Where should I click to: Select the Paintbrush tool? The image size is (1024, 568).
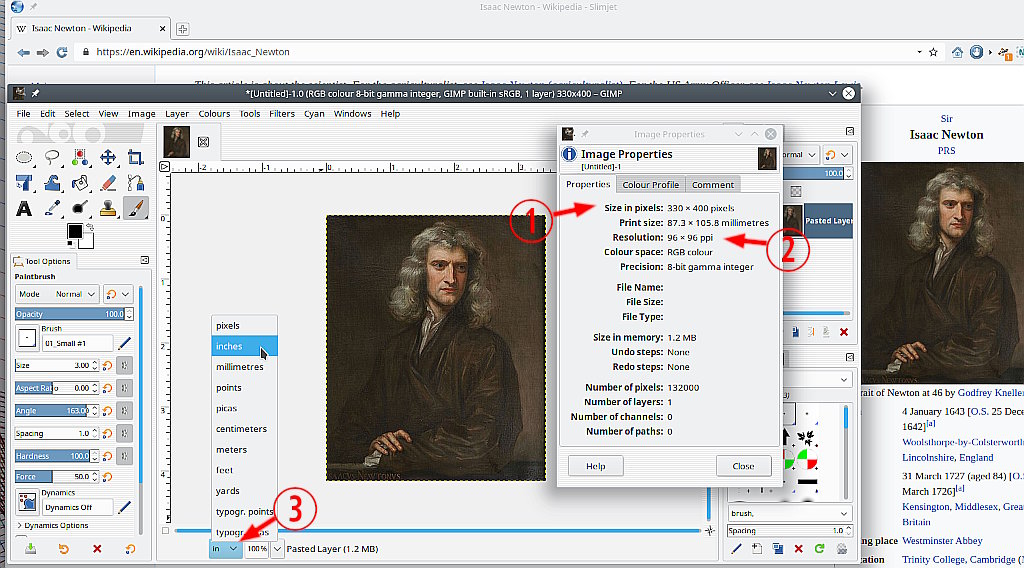[x=135, y=208]
